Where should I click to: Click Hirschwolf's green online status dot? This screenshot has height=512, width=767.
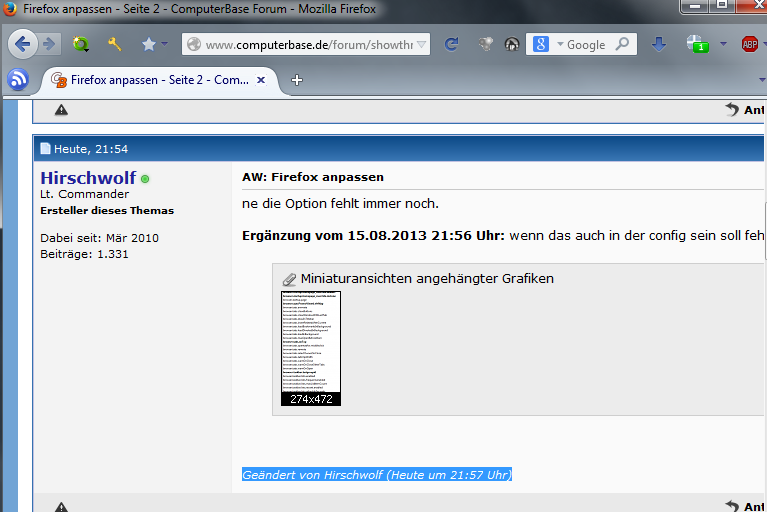click(x=145, y=179)
